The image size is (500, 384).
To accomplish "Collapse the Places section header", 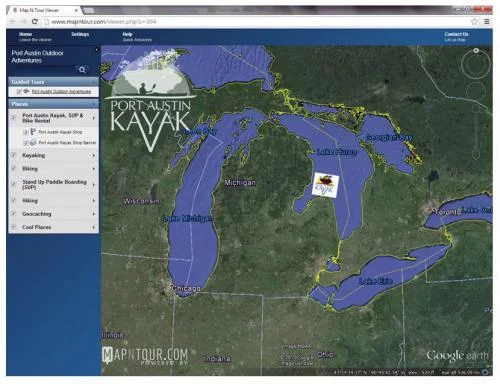I will pyautogui.click(x=53, y=104).
